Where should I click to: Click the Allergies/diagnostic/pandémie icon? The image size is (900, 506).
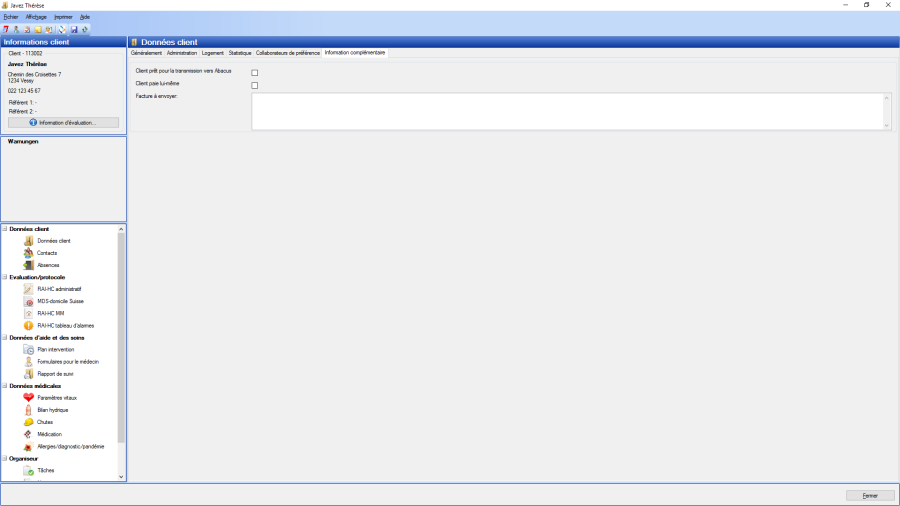[28, 446]
